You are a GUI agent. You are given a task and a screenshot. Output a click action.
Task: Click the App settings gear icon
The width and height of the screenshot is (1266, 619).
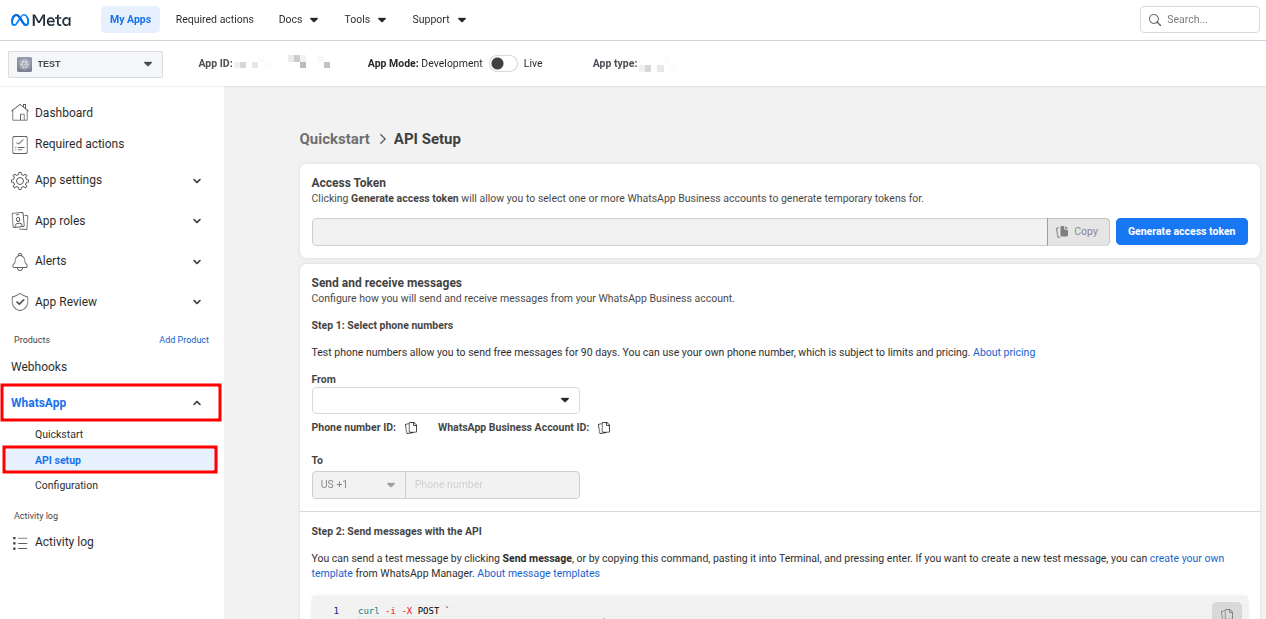(19, 181)
